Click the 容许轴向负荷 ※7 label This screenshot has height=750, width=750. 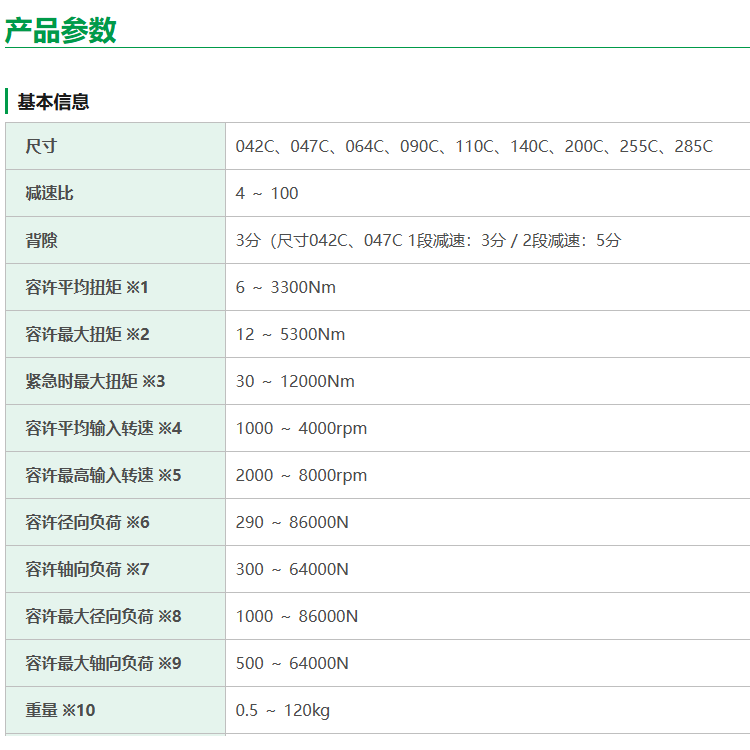pyautogui.click(x=87, y=569)
